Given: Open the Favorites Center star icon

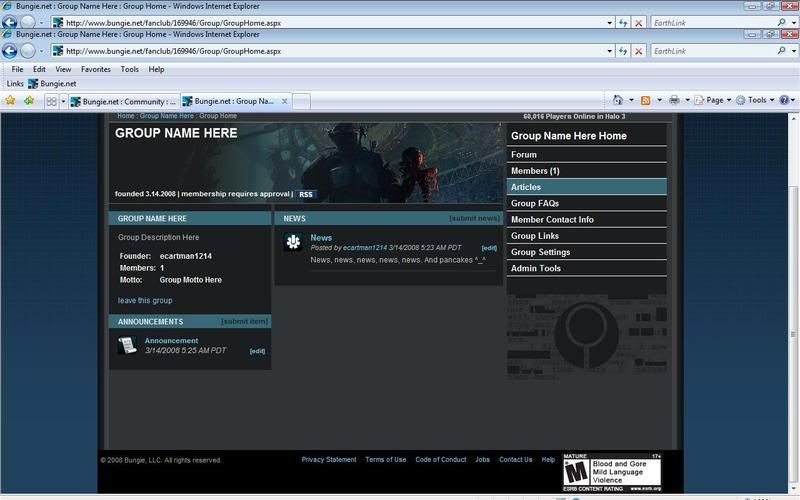Looking at the screenshot, I should coord(11,101).
